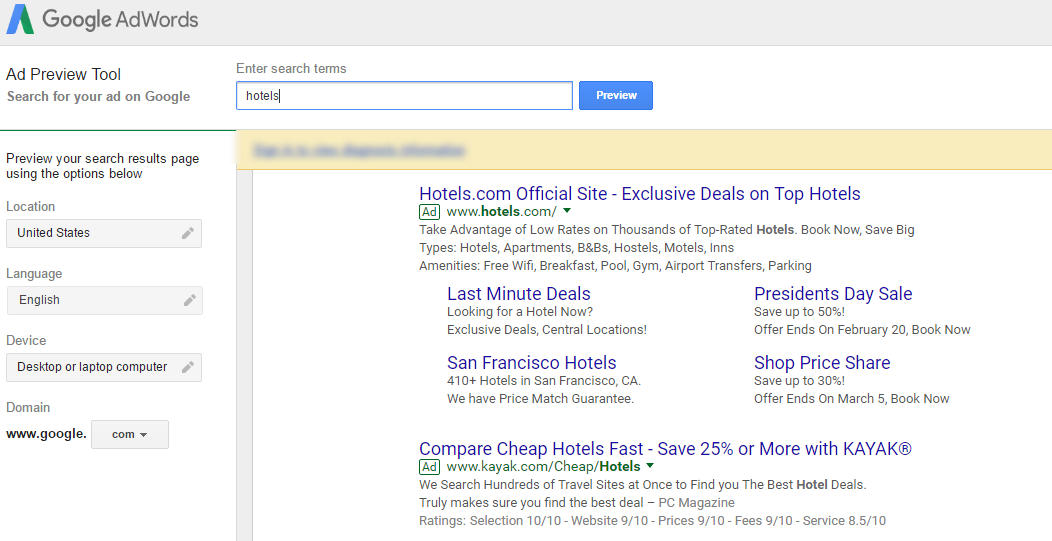Click the Google AdWords logo icon
Viewport: 1052px width, 541px height.
(x=20, y=19)
